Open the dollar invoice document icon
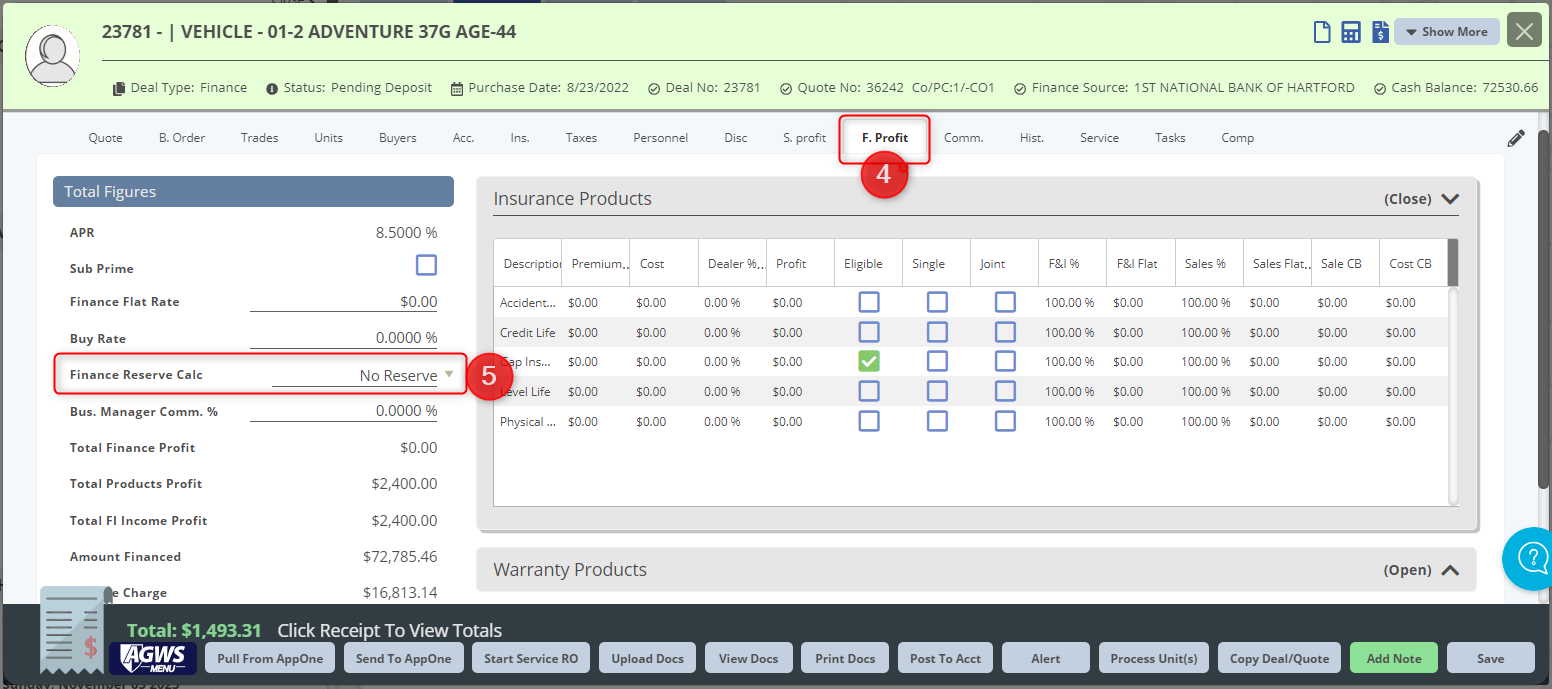Screen dimensions: 1552x689 [x=1380, y=32]
